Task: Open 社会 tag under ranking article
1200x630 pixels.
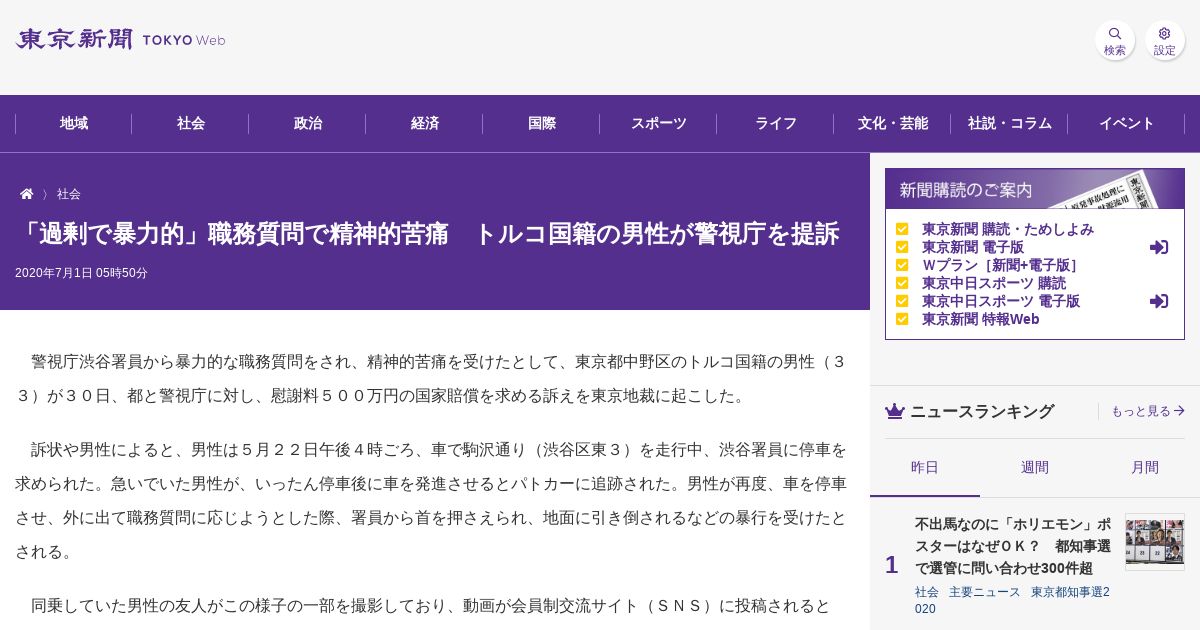Action: (927, 592)
